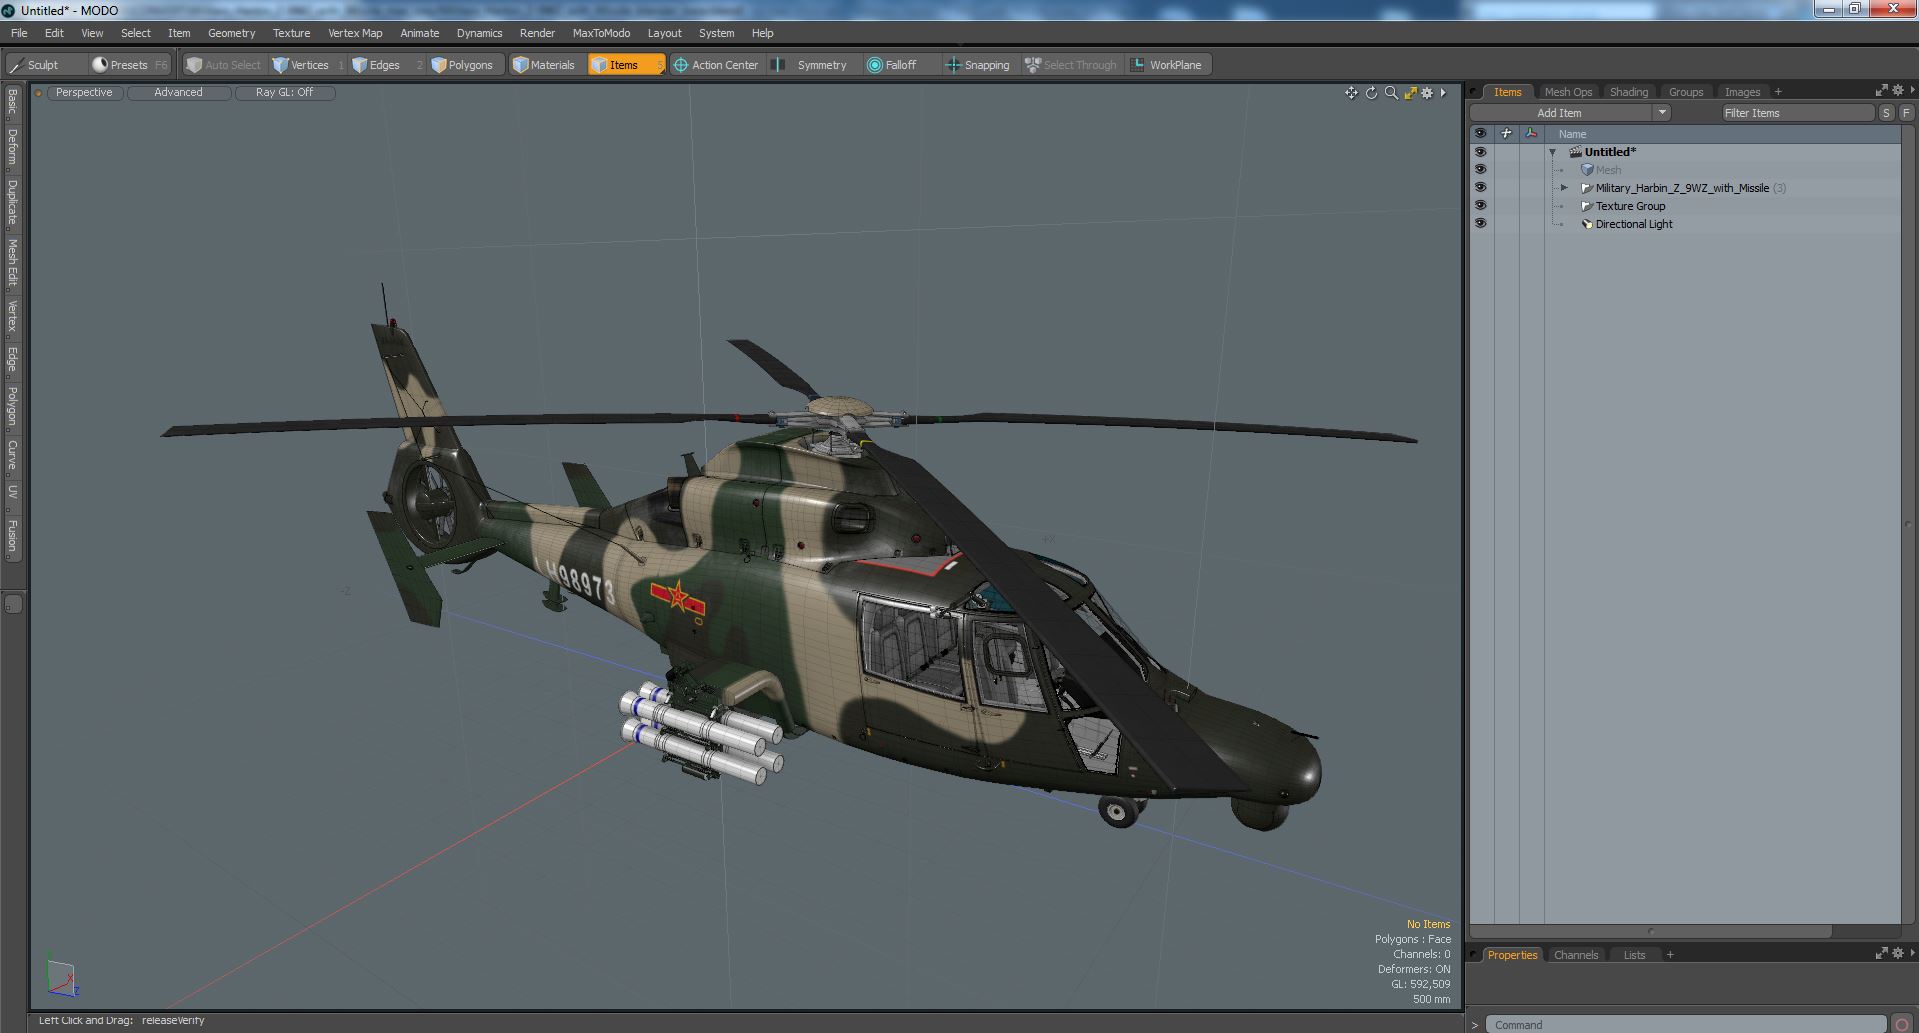Screen dimensions: 1919x1033
Task: Toggle Auto Select
Action: pyautogui.click(x=223, y=65)
